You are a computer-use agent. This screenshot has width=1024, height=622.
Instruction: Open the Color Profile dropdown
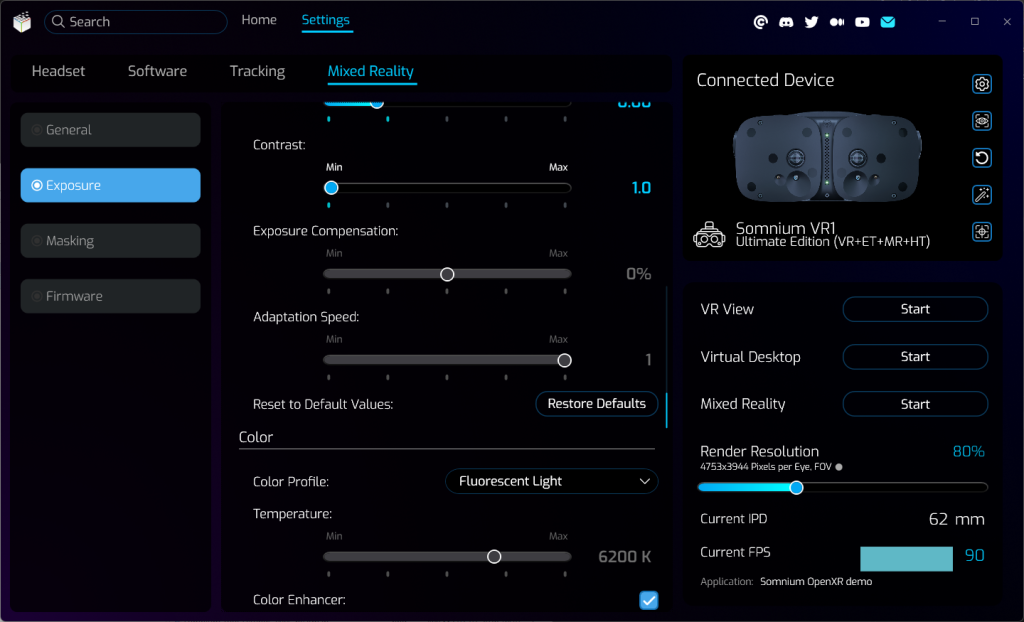[x=551, y=482]
